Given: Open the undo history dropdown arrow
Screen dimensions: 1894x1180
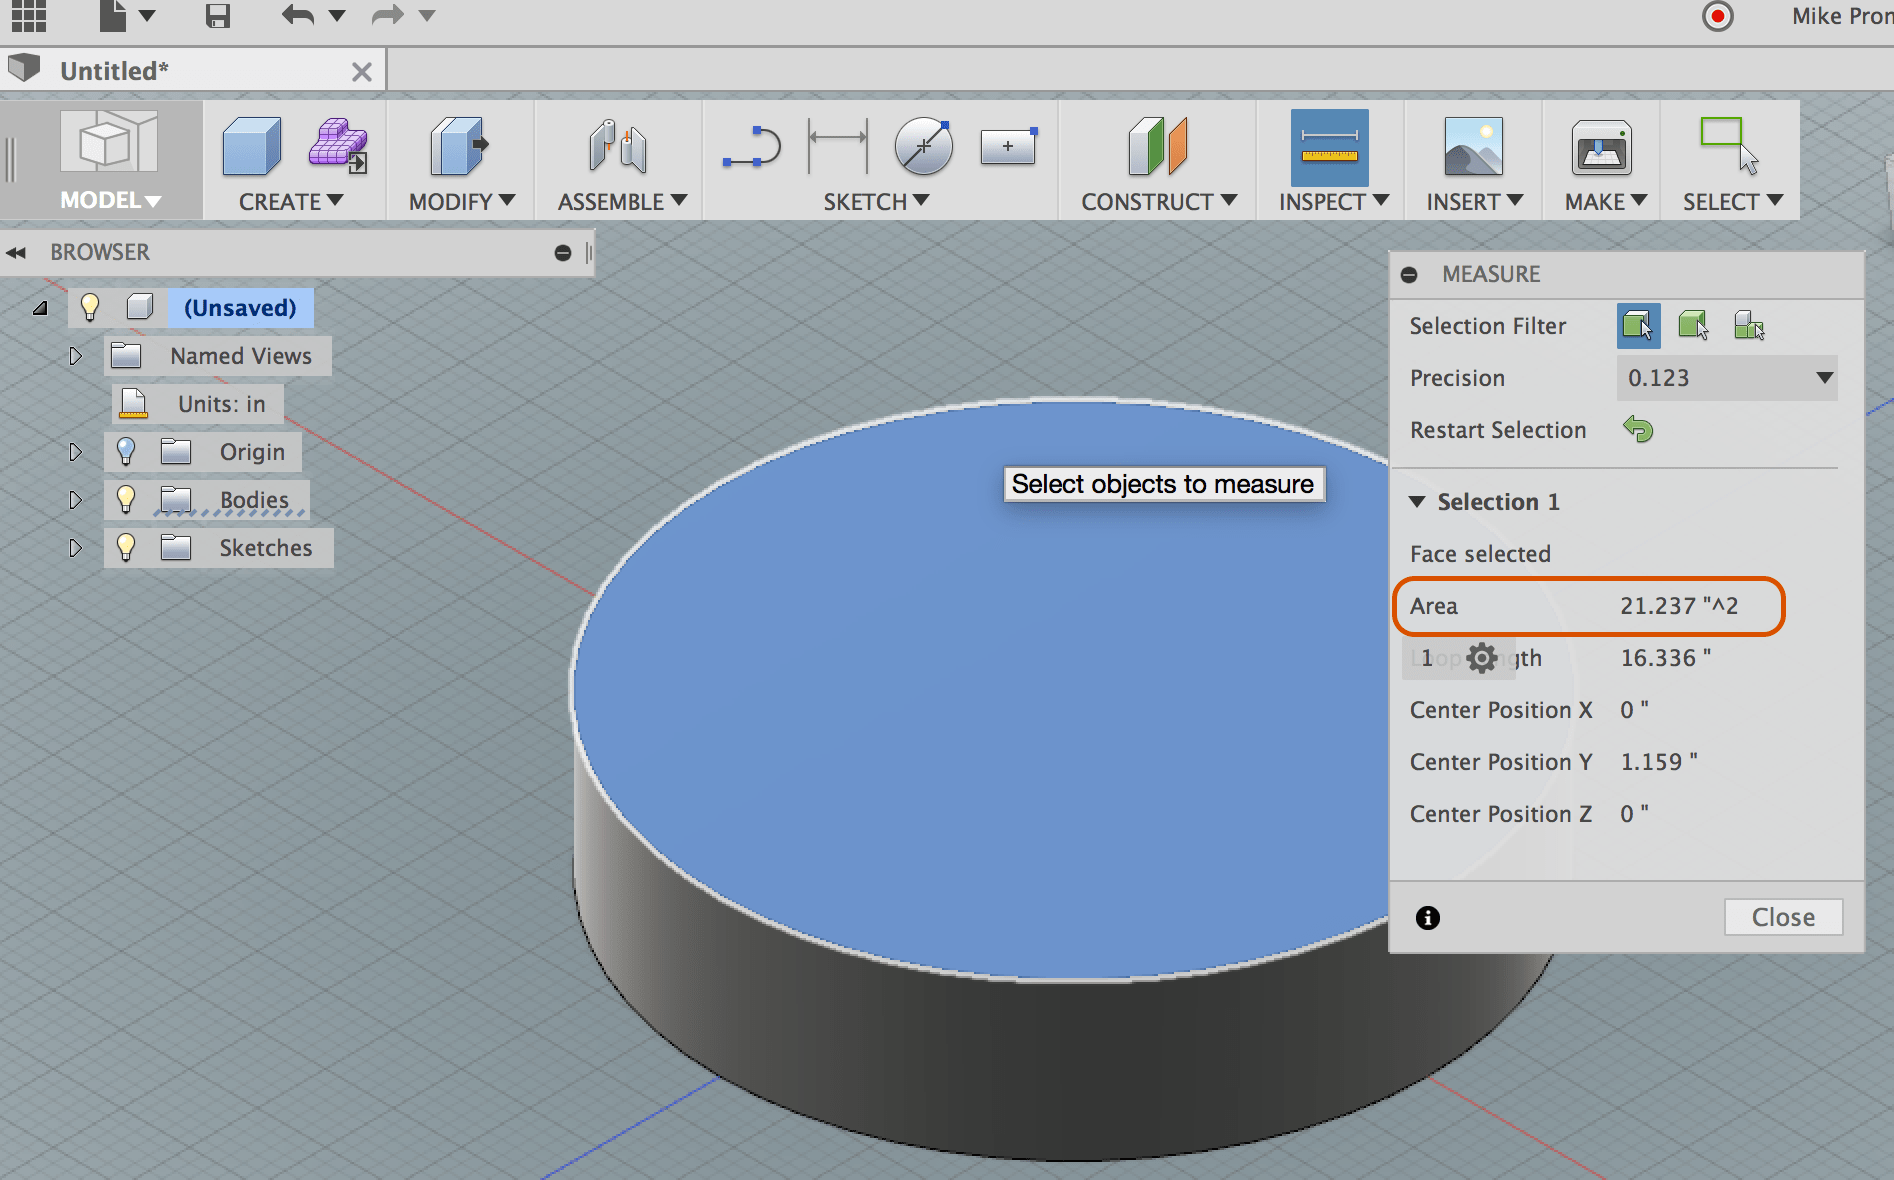Looking at the screenshot, I should (337, 15).
